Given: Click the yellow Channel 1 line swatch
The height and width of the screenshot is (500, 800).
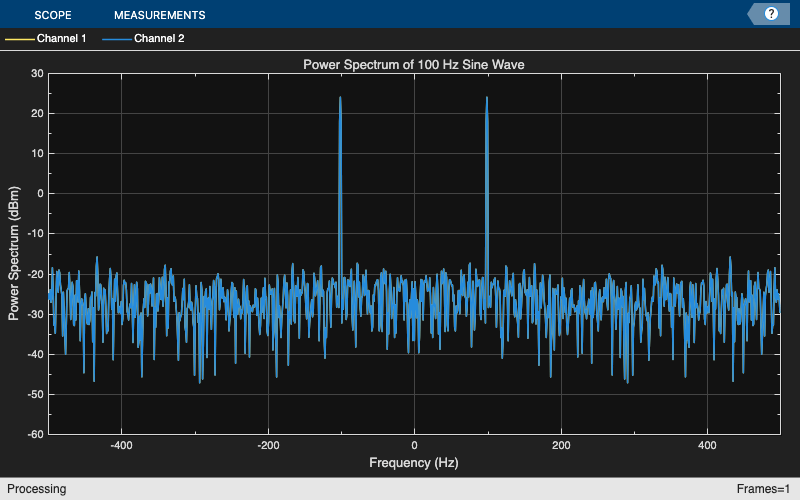Looking at the screenshot, I should tap(20, 39).
